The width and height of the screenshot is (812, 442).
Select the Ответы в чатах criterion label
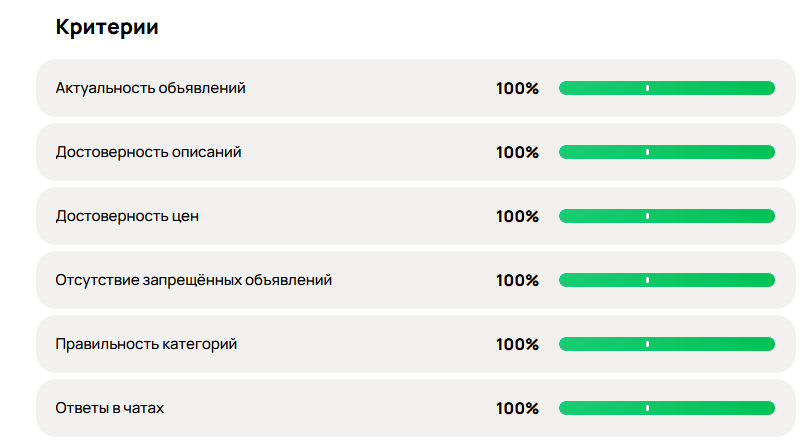[109, 408]
